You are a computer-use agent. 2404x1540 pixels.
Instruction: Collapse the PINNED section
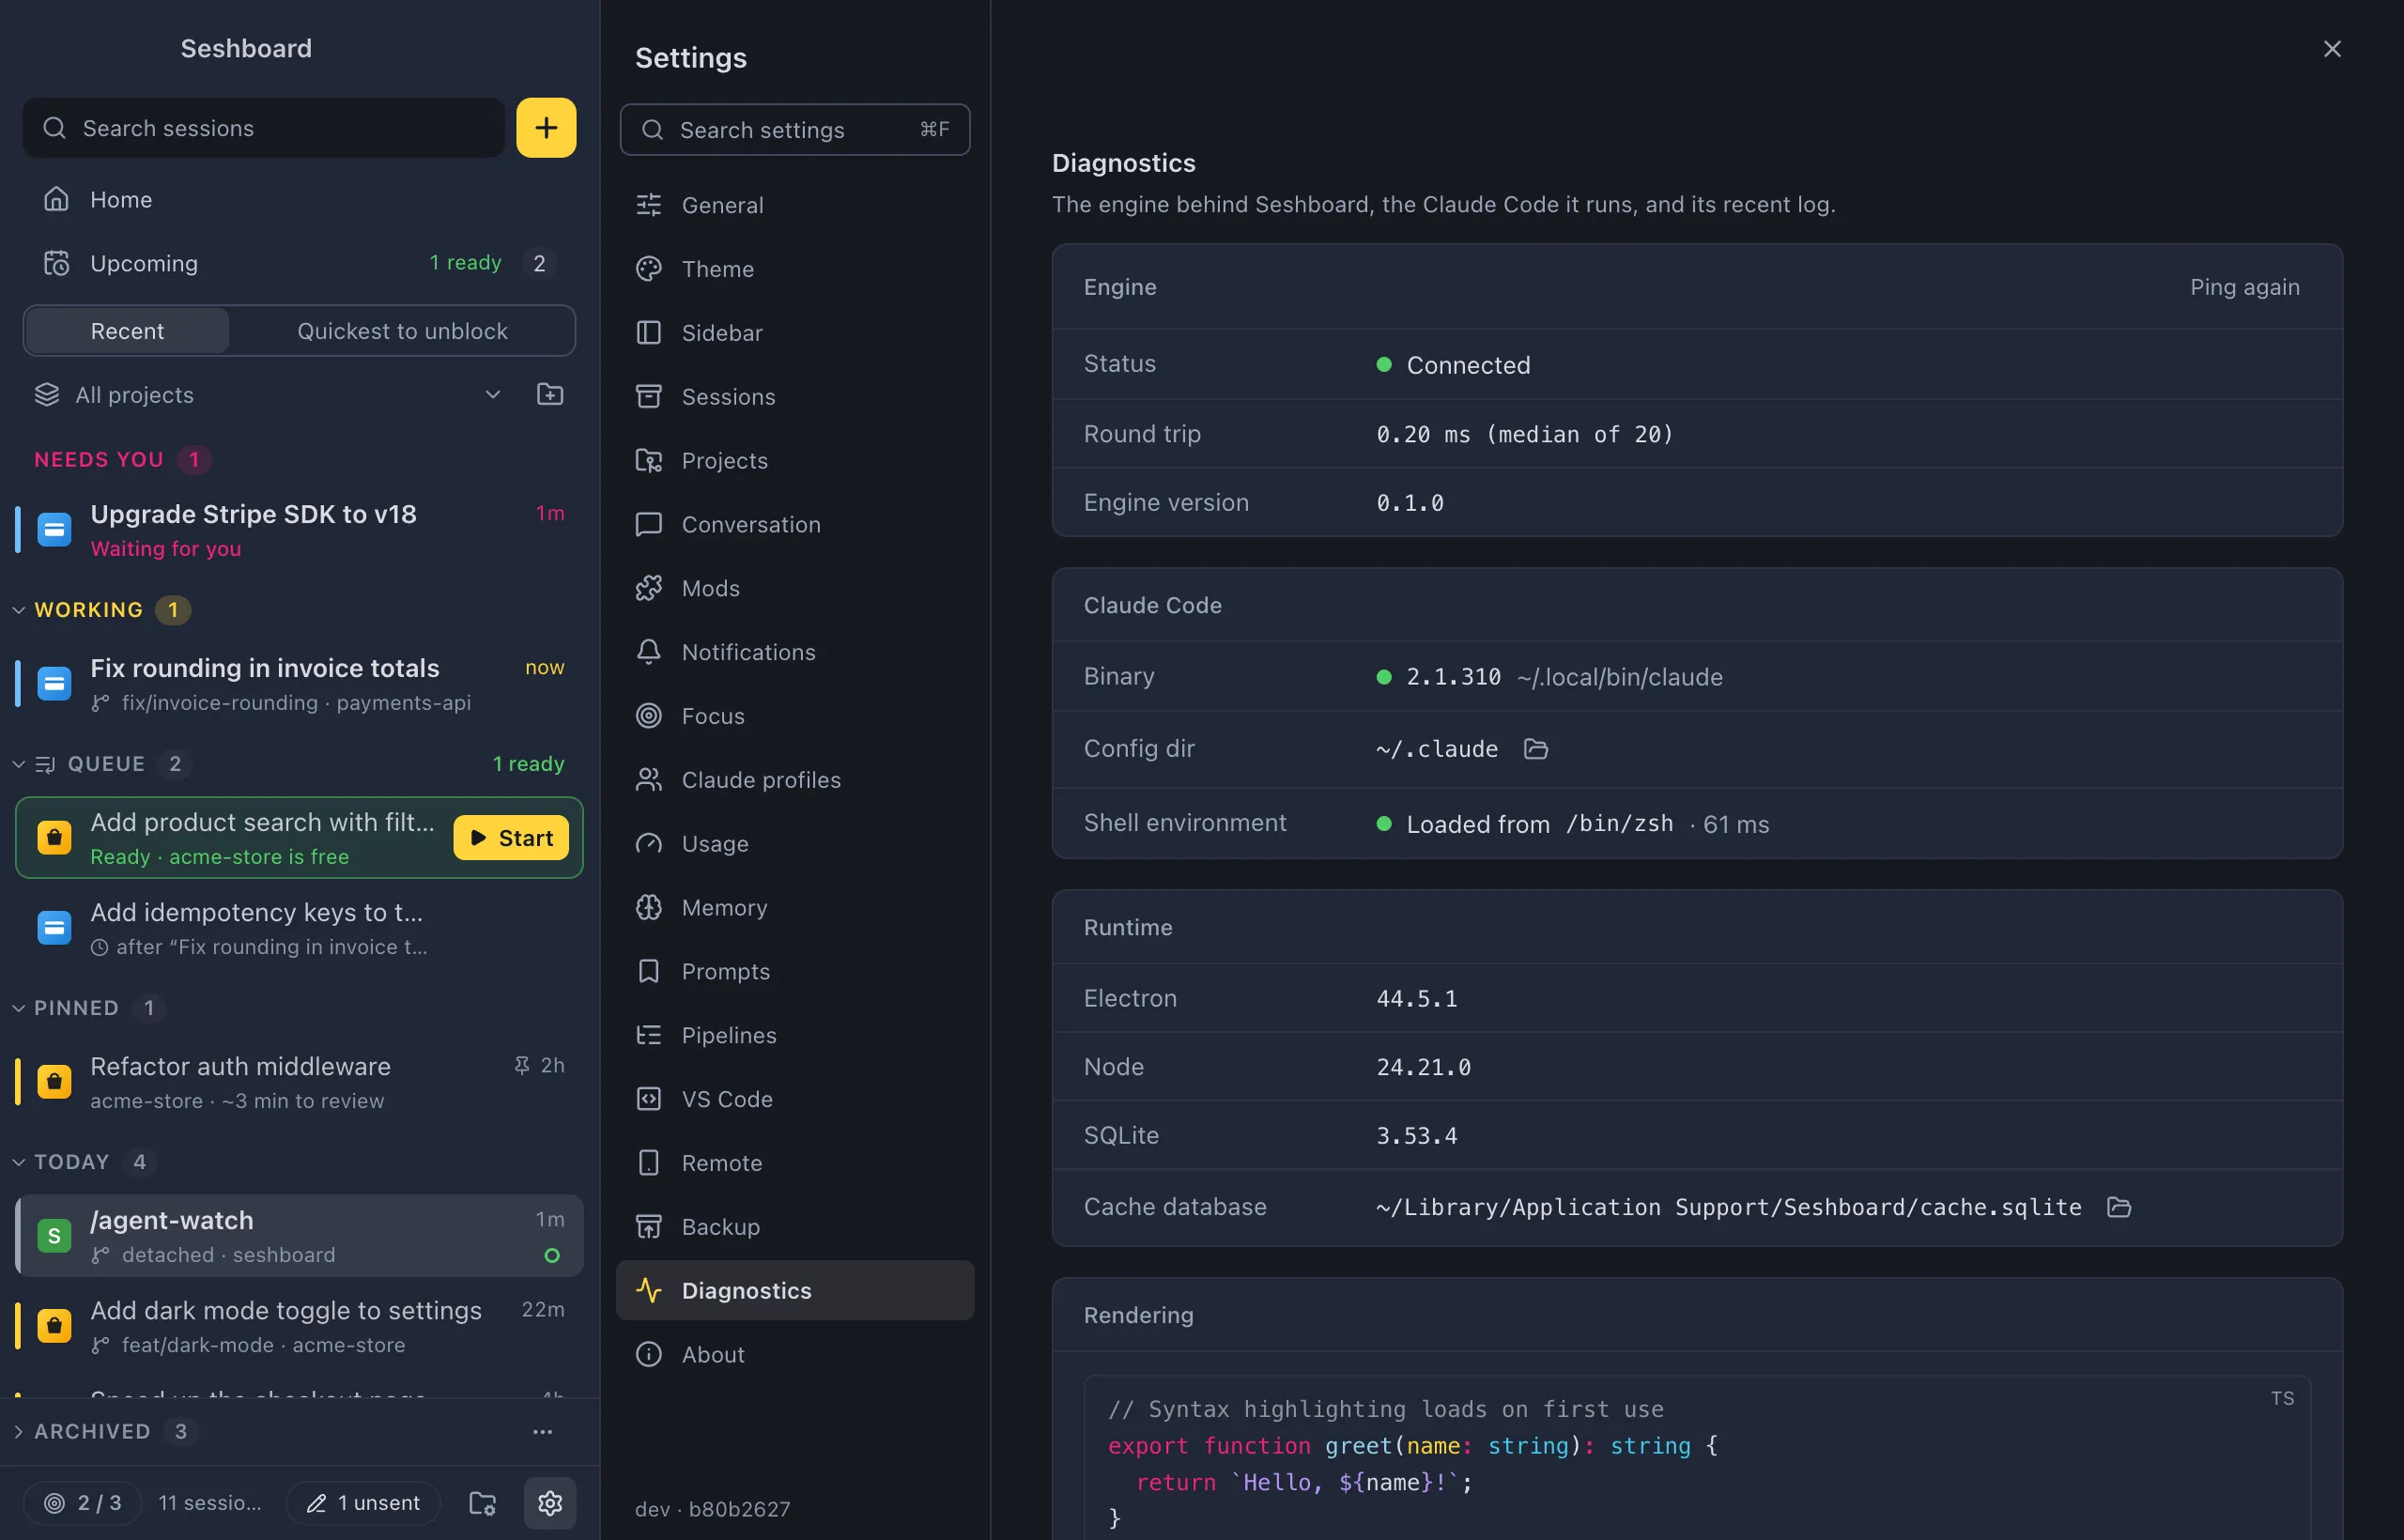(x=19, y=1008)
